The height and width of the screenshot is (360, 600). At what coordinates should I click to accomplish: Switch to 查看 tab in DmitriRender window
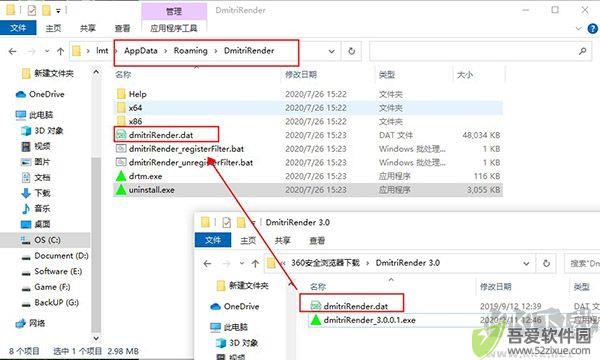pos(122,28)
